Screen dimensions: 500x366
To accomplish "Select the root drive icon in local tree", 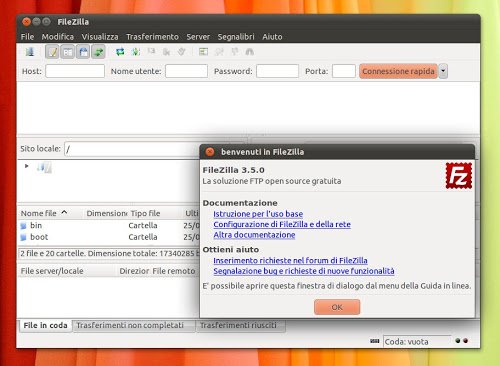I will pos(44,168).
